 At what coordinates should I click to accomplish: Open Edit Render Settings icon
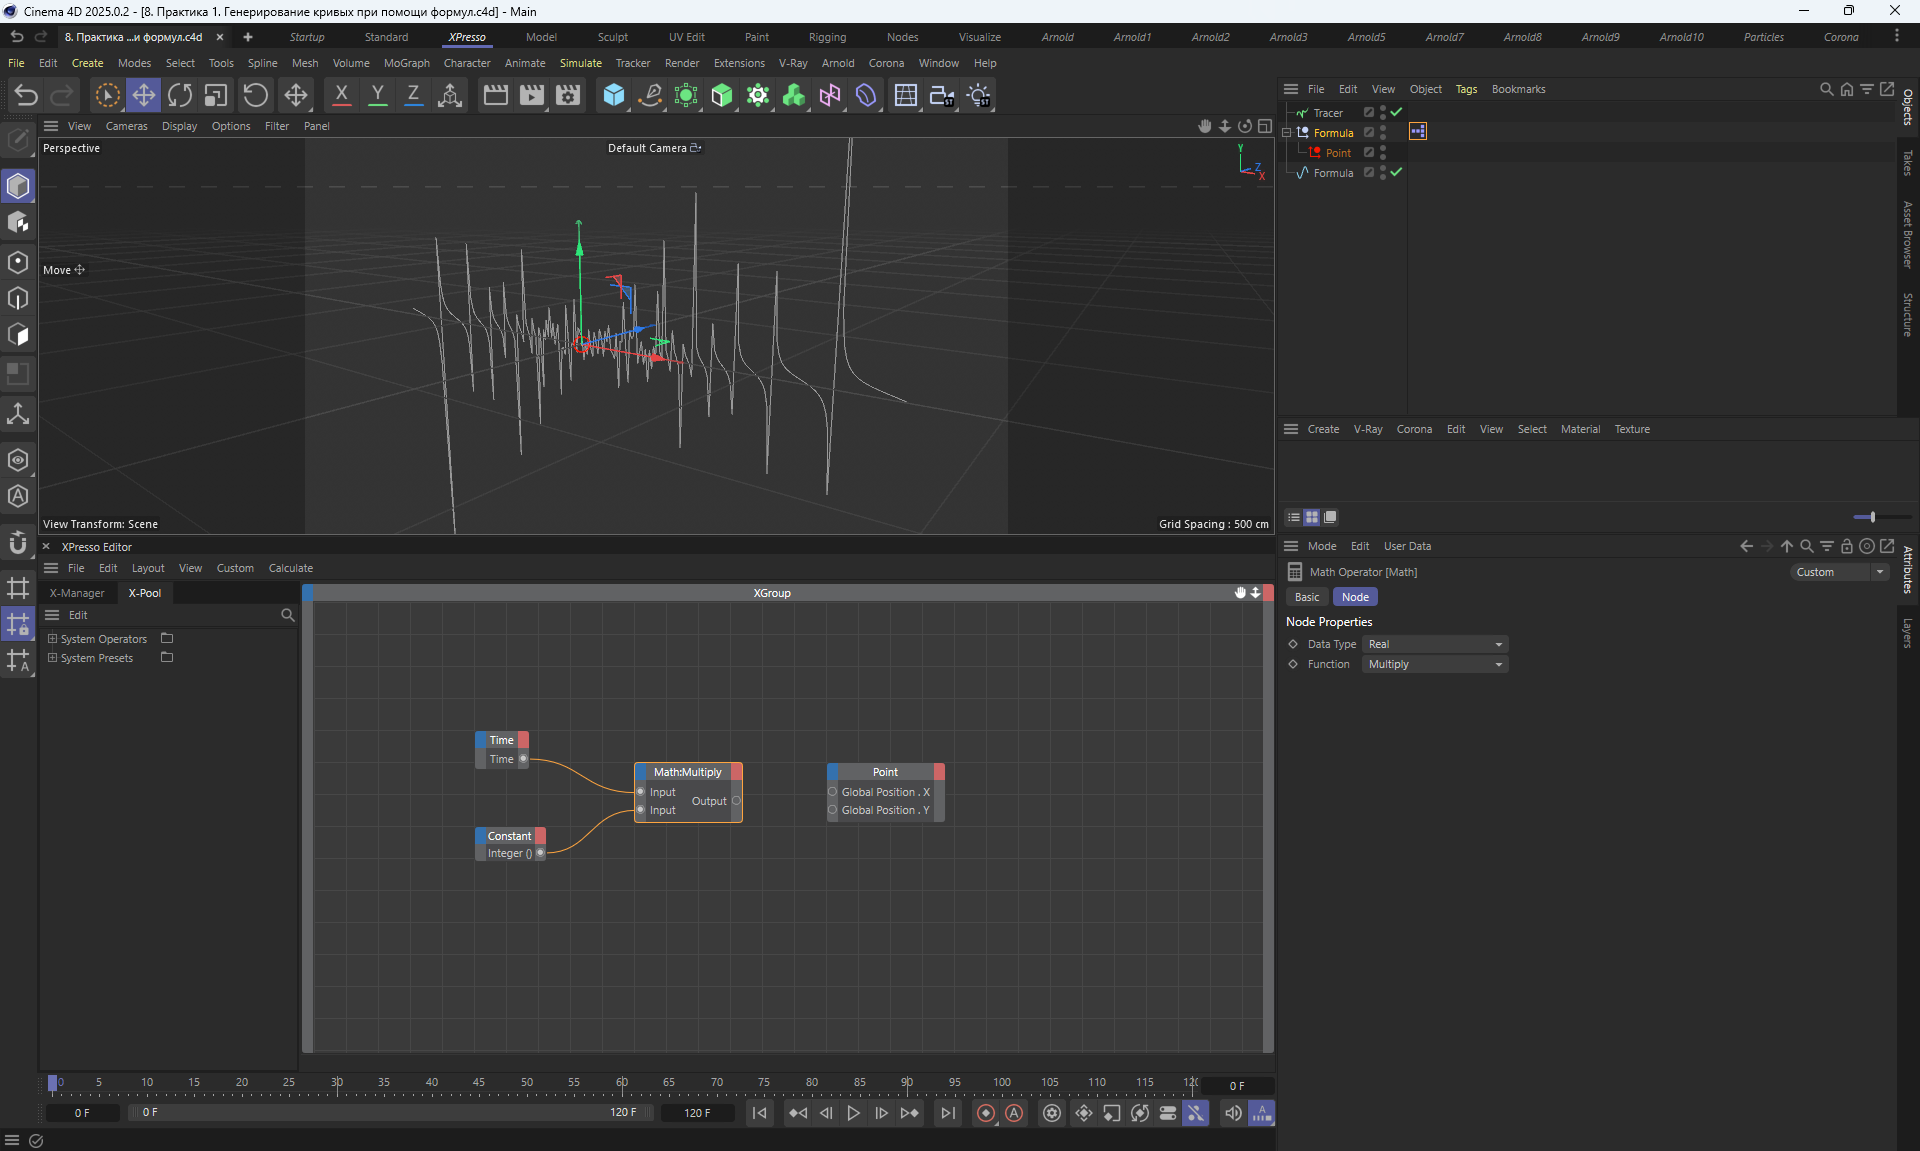[x=568, y=95]
